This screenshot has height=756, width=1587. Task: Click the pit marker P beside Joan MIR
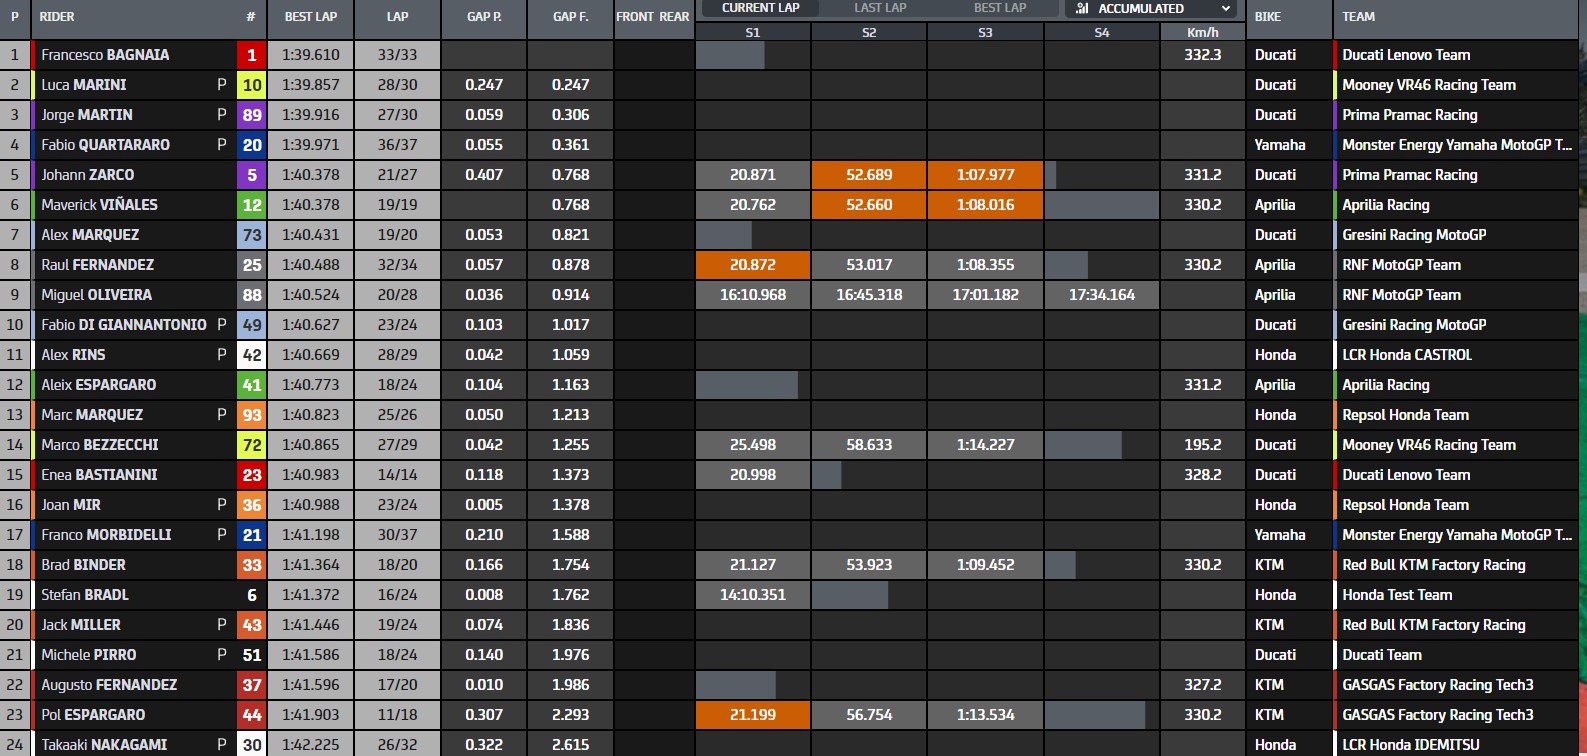coord(222,505)
